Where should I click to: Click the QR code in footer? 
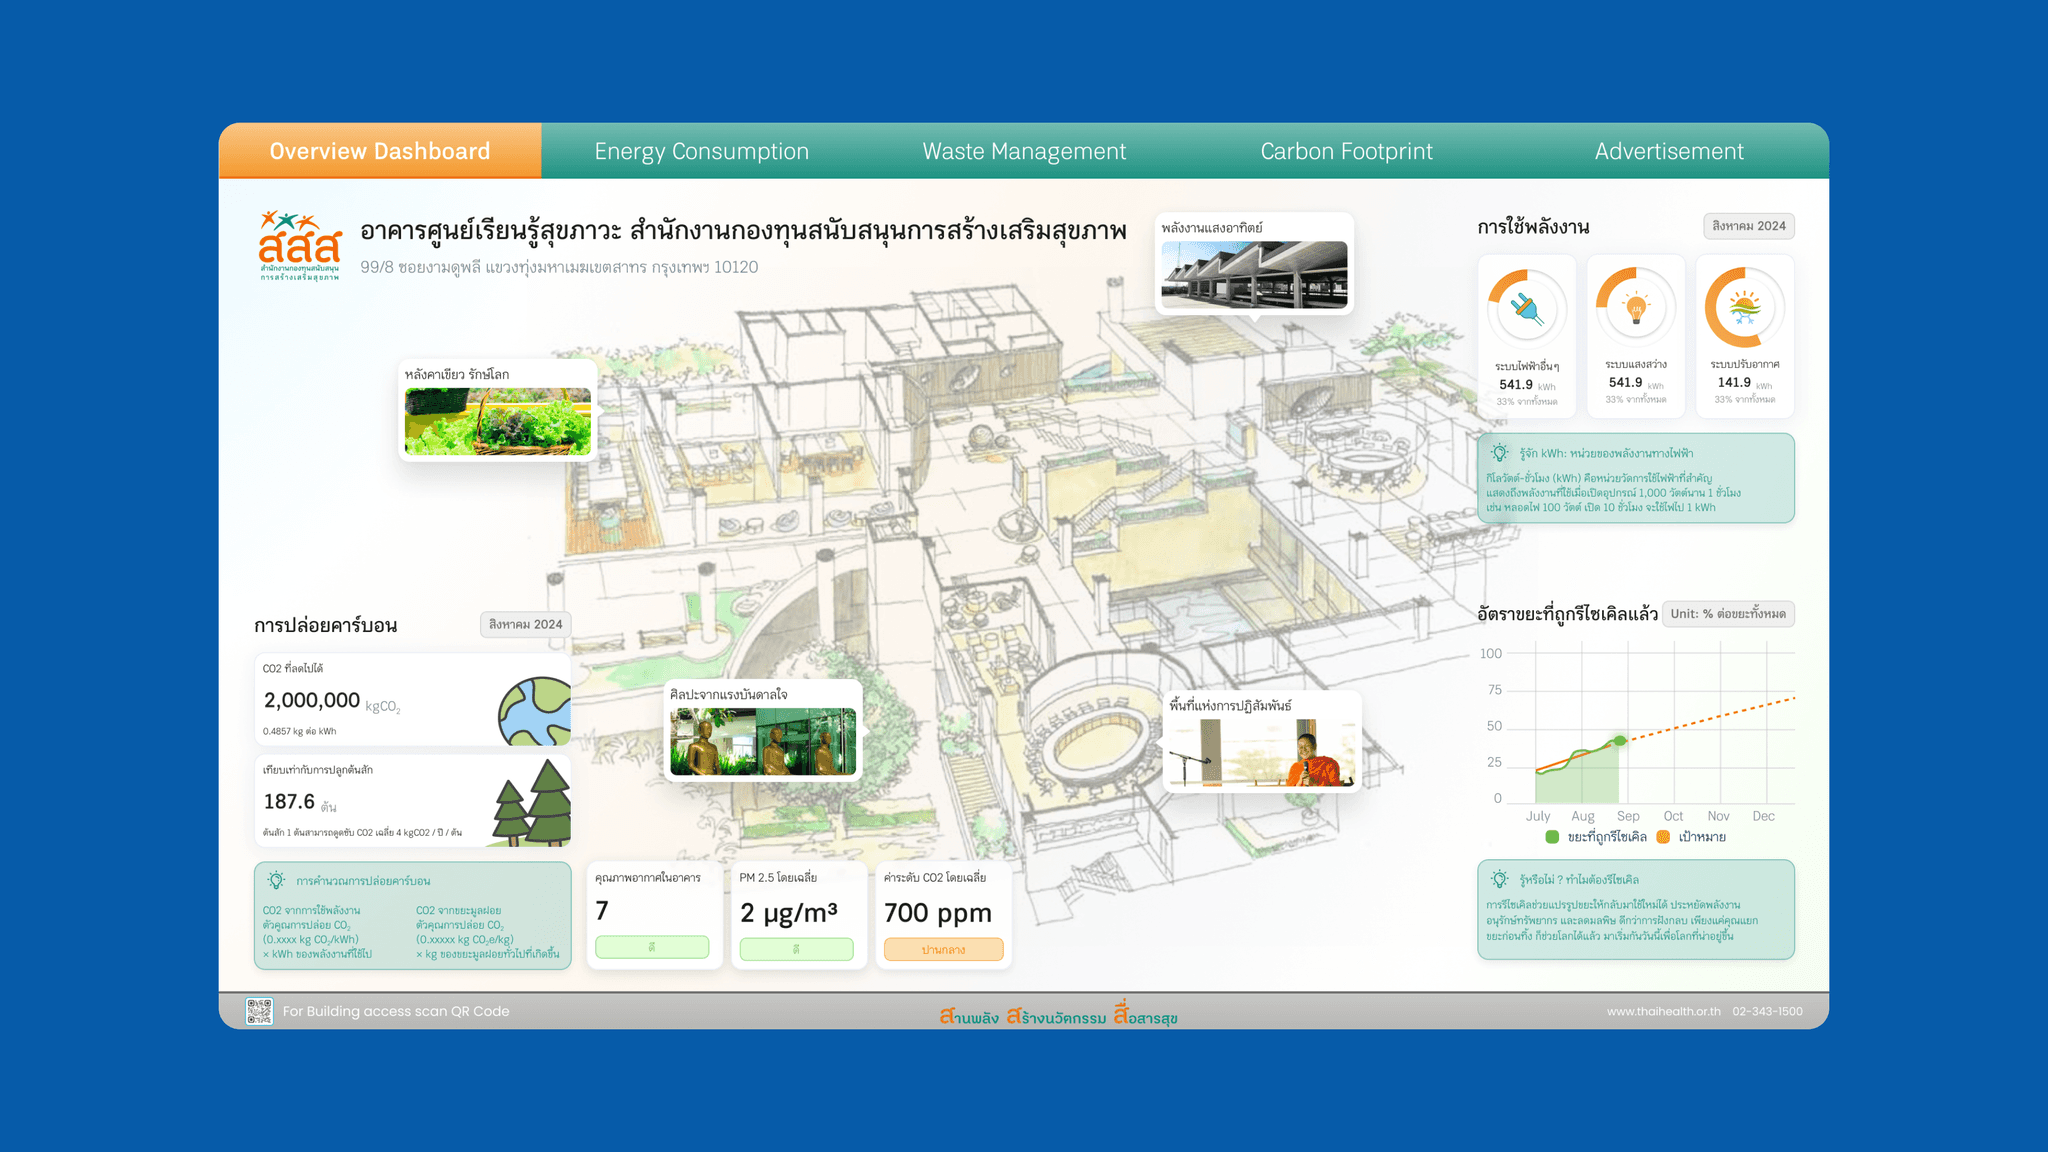coord(259,1011)
